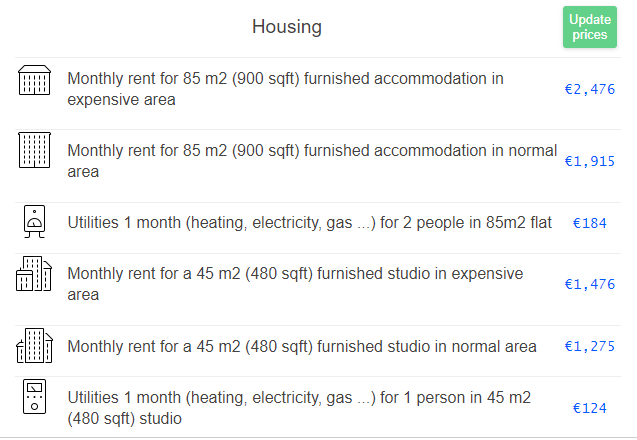The width and height of the screenshot is (637, 440).
Task: Open the €1,476 studio price link
Action: point(589,285)
